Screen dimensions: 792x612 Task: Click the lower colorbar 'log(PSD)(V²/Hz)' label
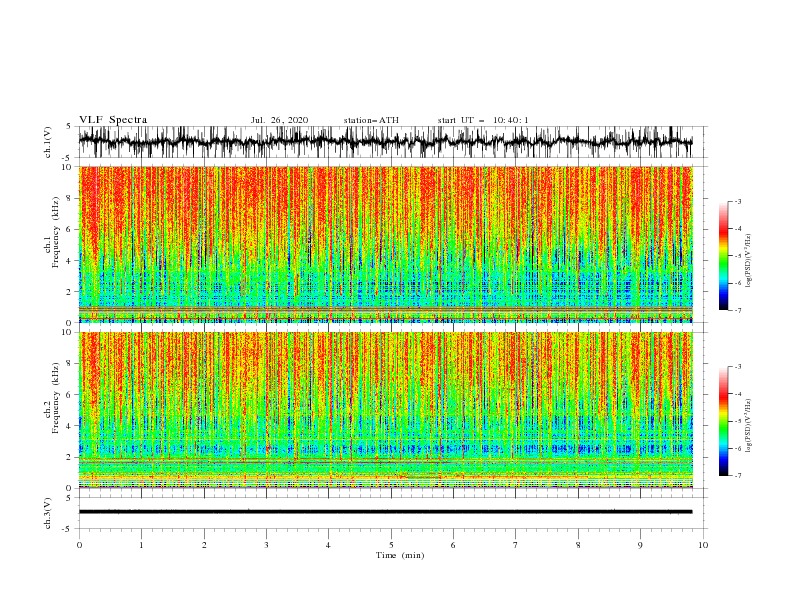tap(748, 425)
